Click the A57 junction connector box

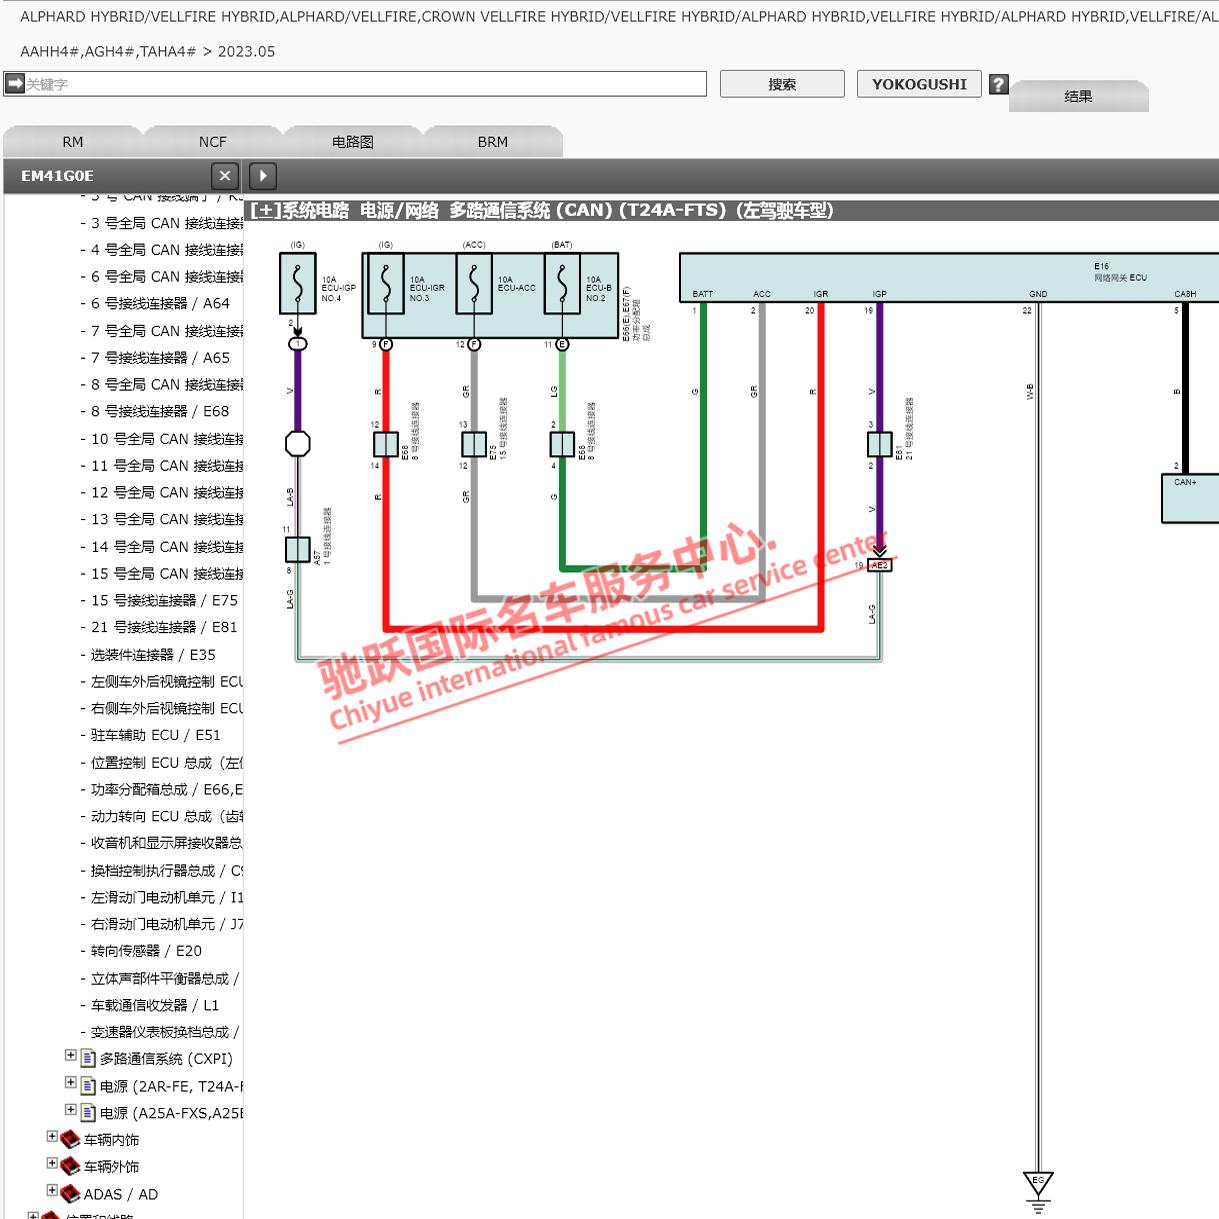click(298, 549)
